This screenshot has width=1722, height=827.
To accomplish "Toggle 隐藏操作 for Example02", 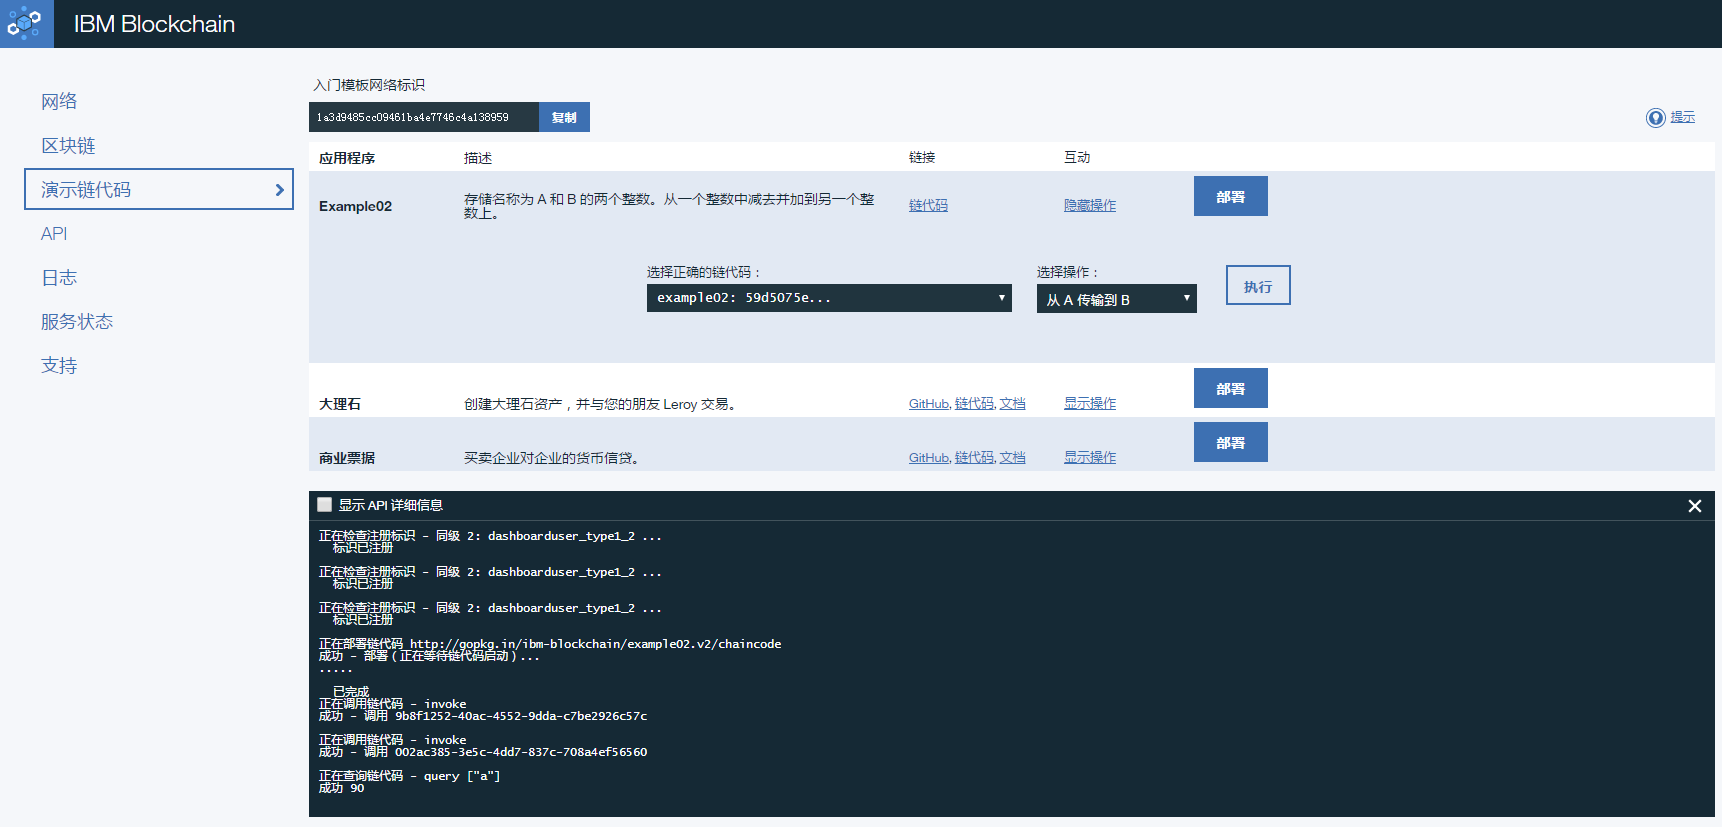I will click(x=1089, y=205).
